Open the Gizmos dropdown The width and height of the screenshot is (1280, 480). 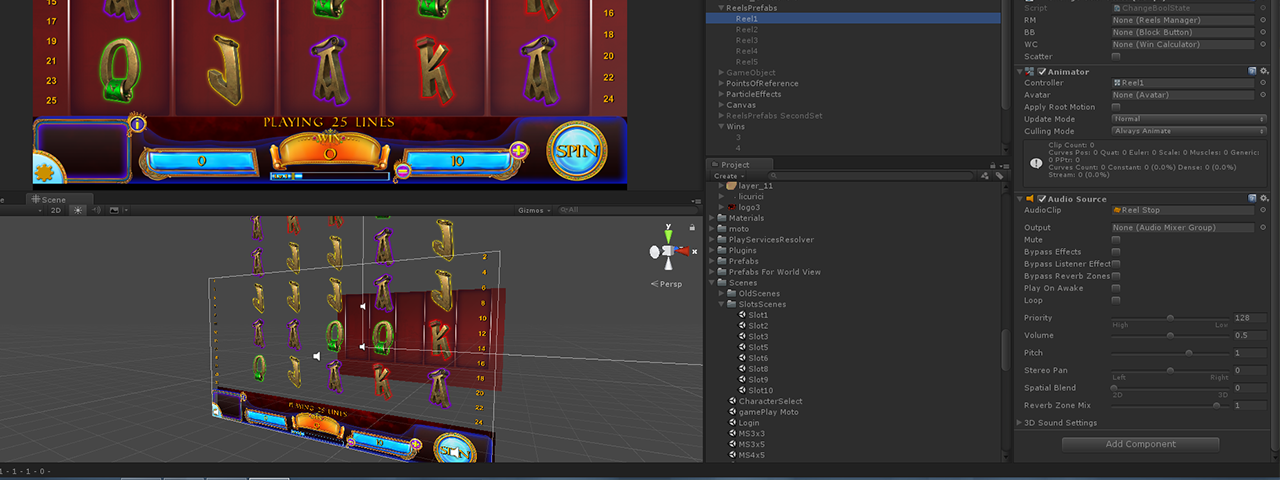point(533,210)
